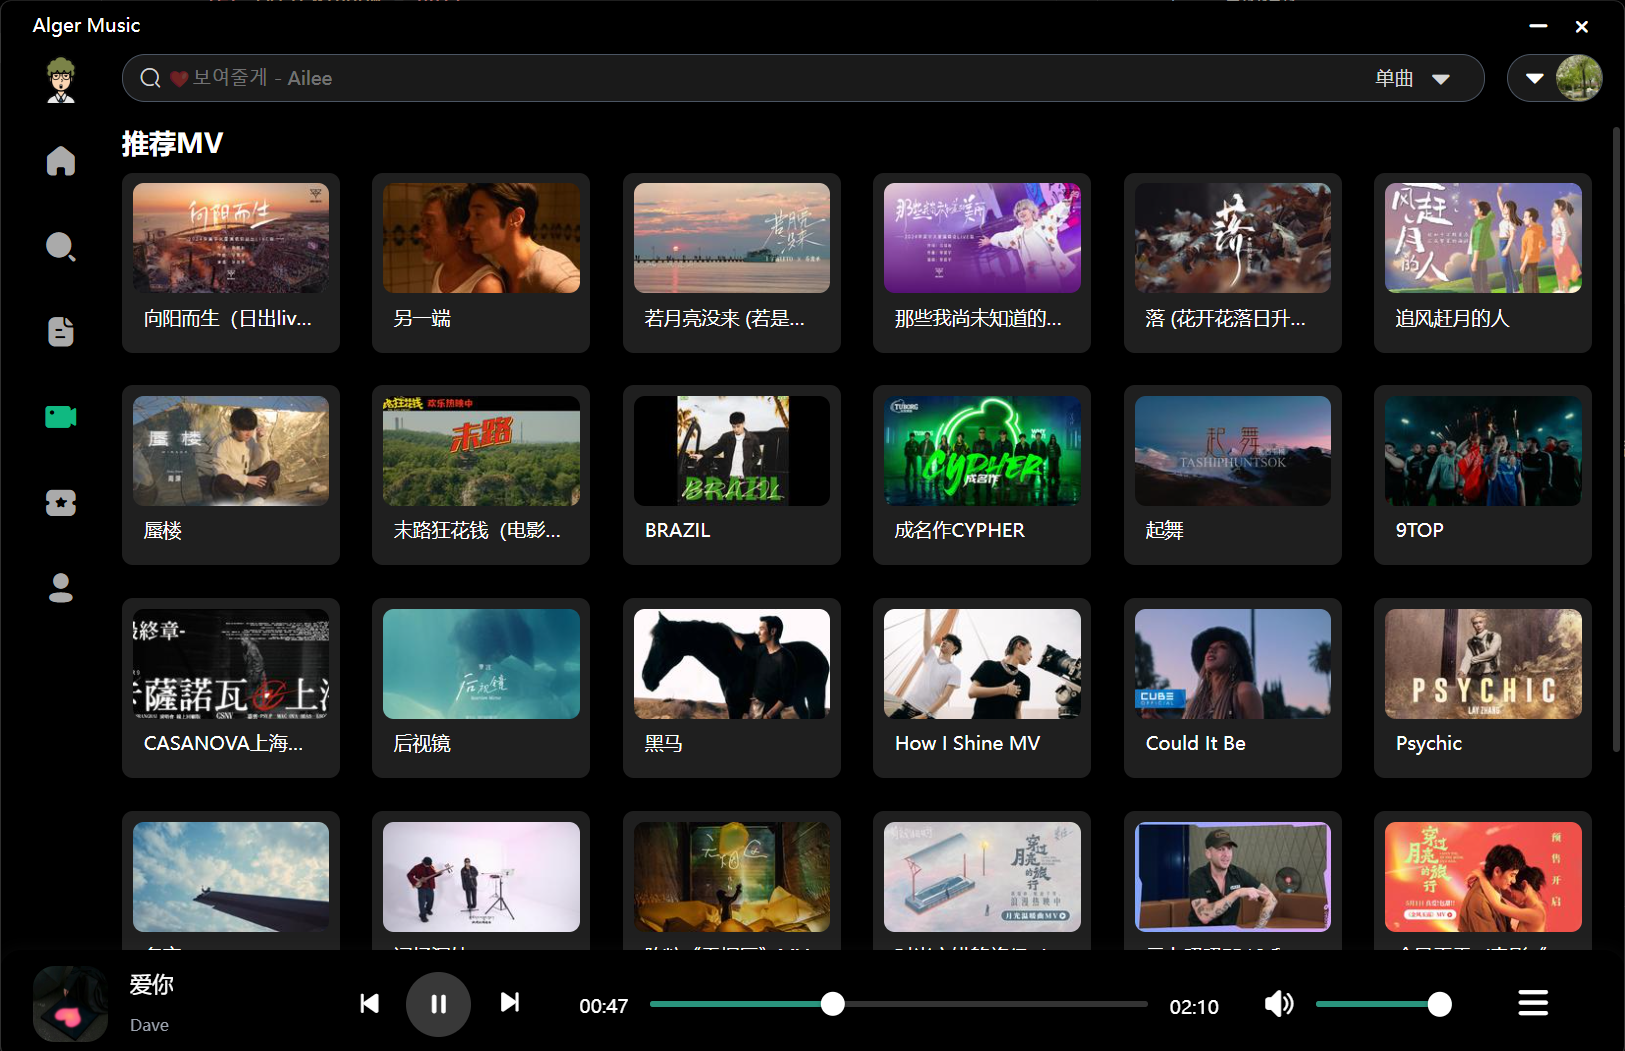
Task: Open the user profile sidebar icon
Action: (x=61, y=588)
